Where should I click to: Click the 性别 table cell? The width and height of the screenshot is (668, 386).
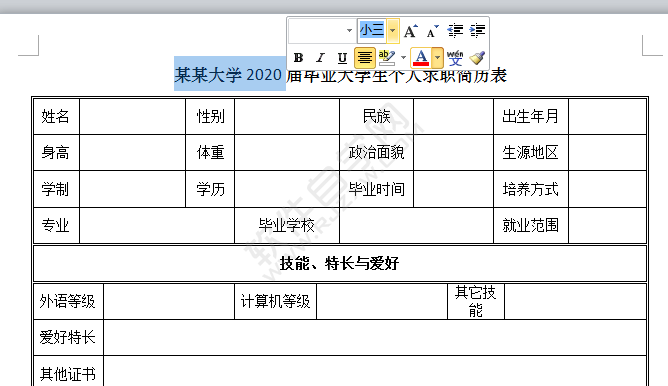click(210, 116)
